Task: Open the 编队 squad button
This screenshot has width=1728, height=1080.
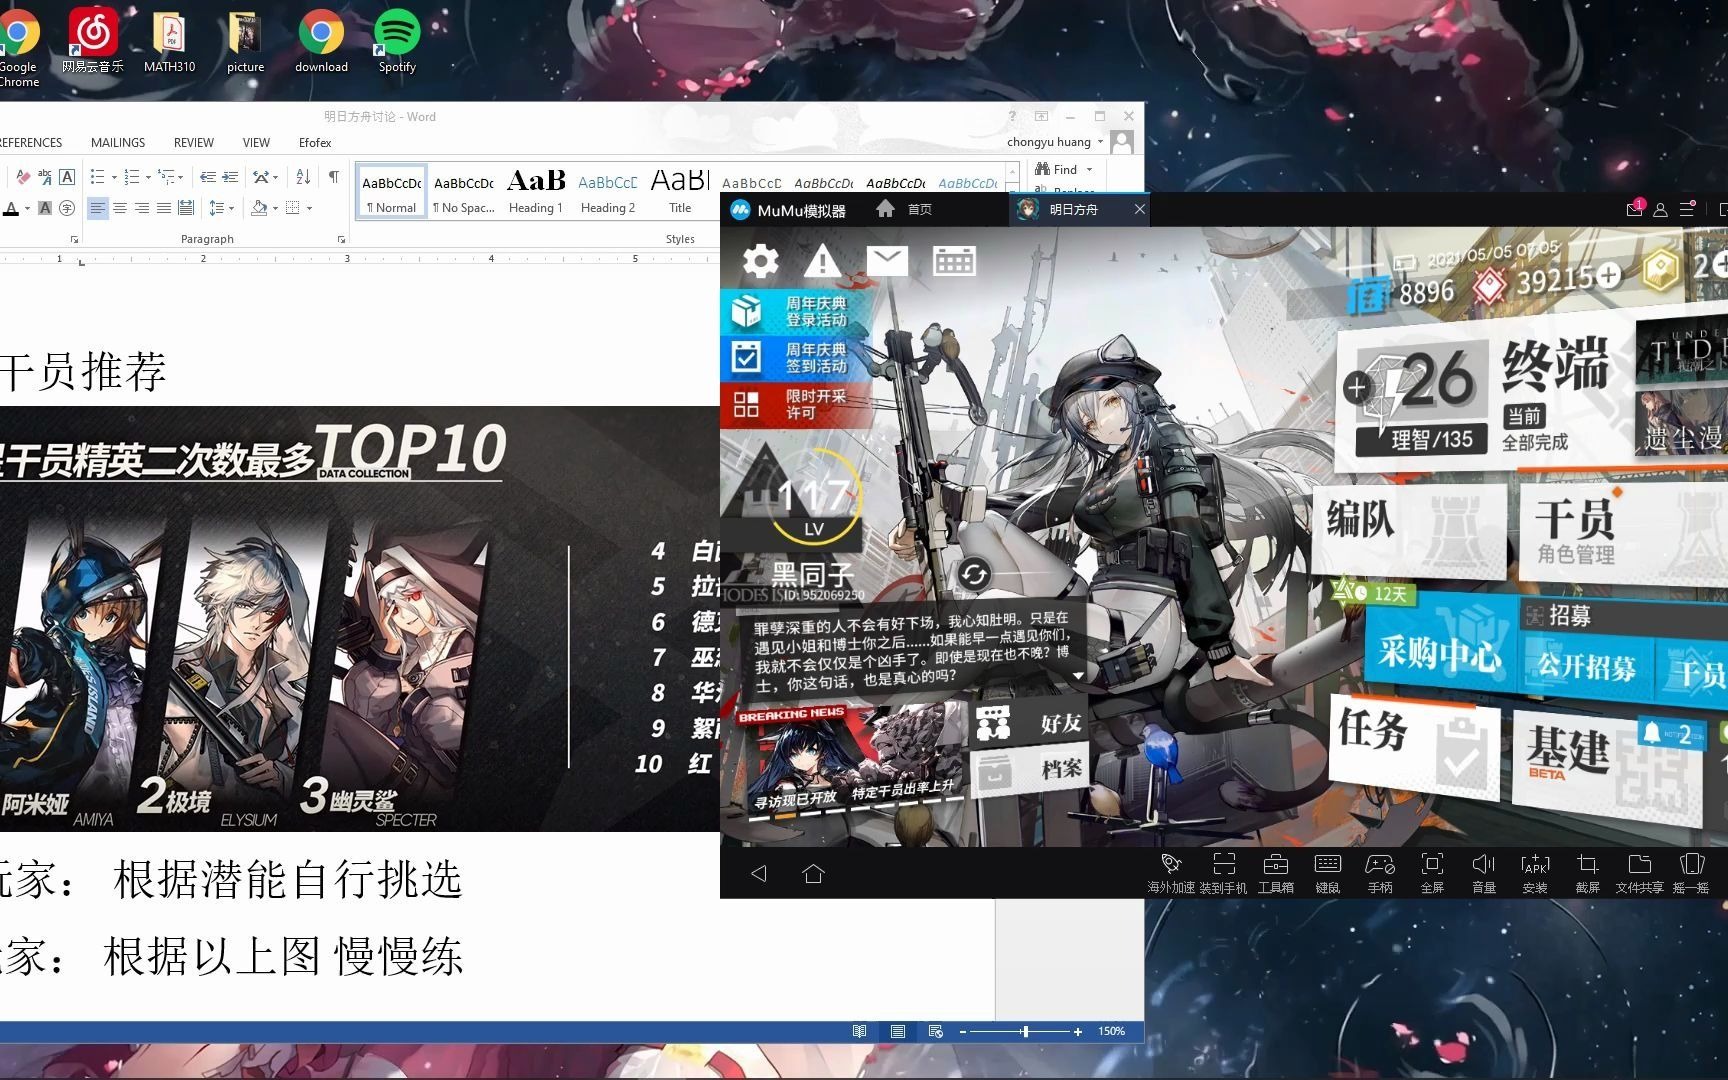Action: click(x=1408, y=531)
